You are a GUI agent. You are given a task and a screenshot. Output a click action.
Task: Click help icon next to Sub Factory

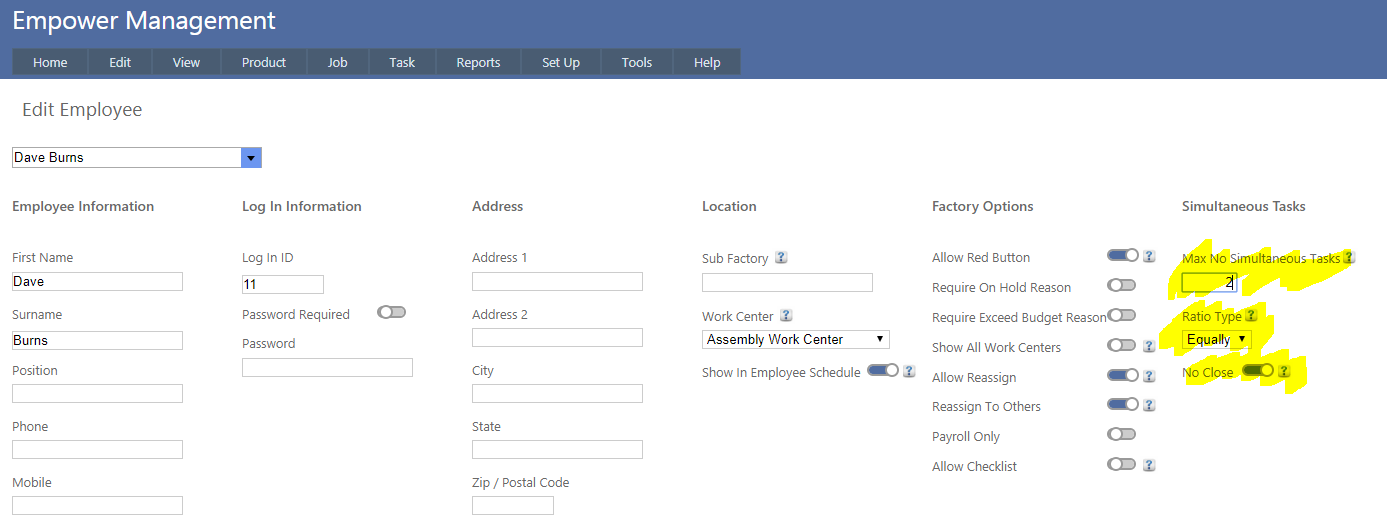pyautogui.click(x=781, y=257)
